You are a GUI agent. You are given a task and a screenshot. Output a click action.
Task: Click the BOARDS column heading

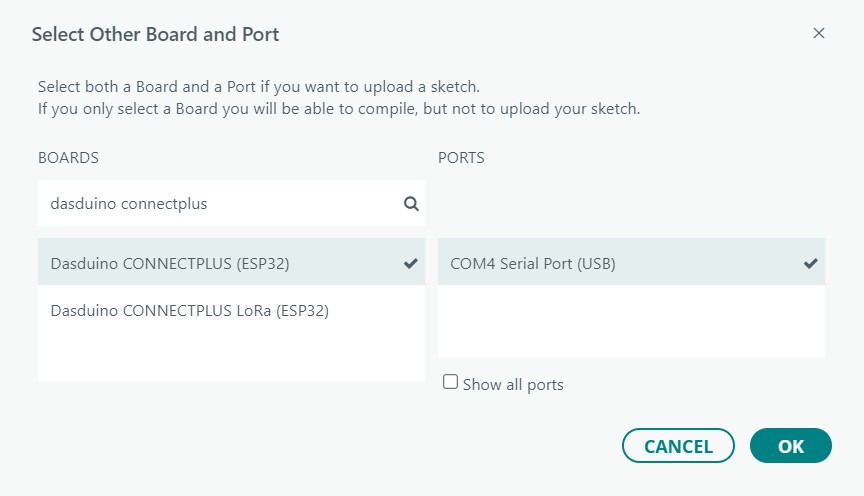coord(68,158)
